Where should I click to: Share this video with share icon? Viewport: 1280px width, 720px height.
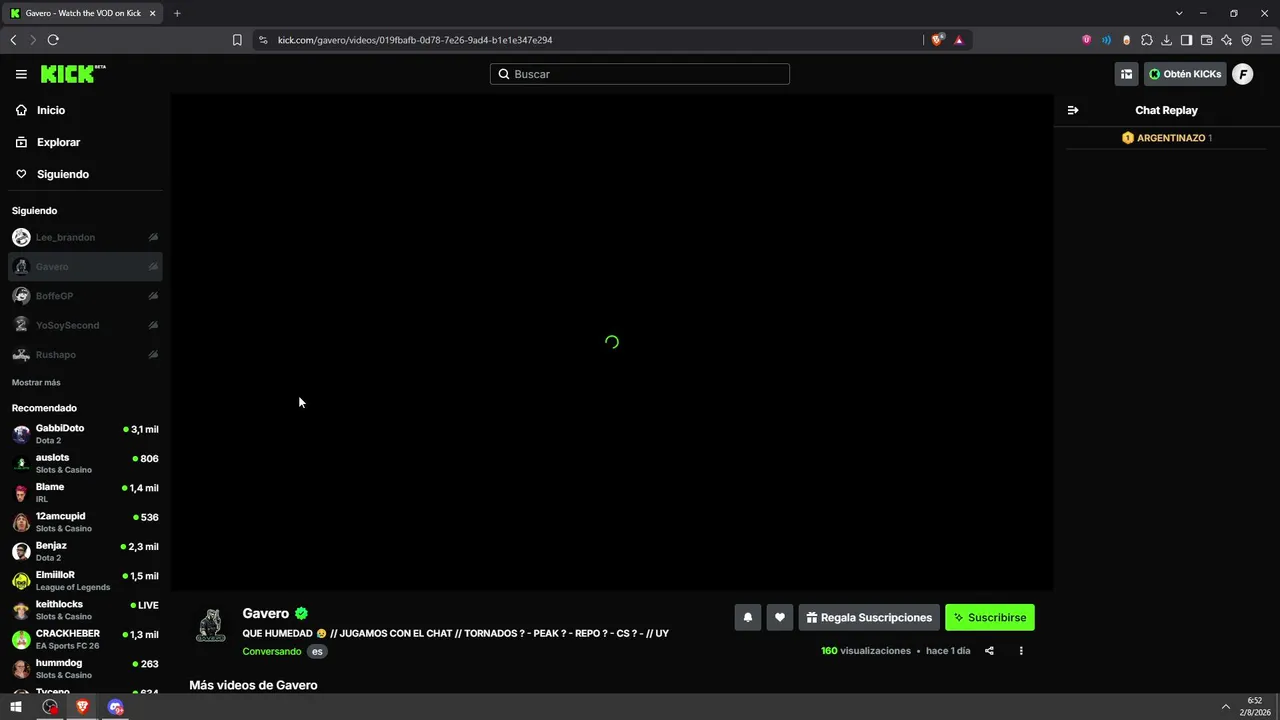[x=989, y=651]
